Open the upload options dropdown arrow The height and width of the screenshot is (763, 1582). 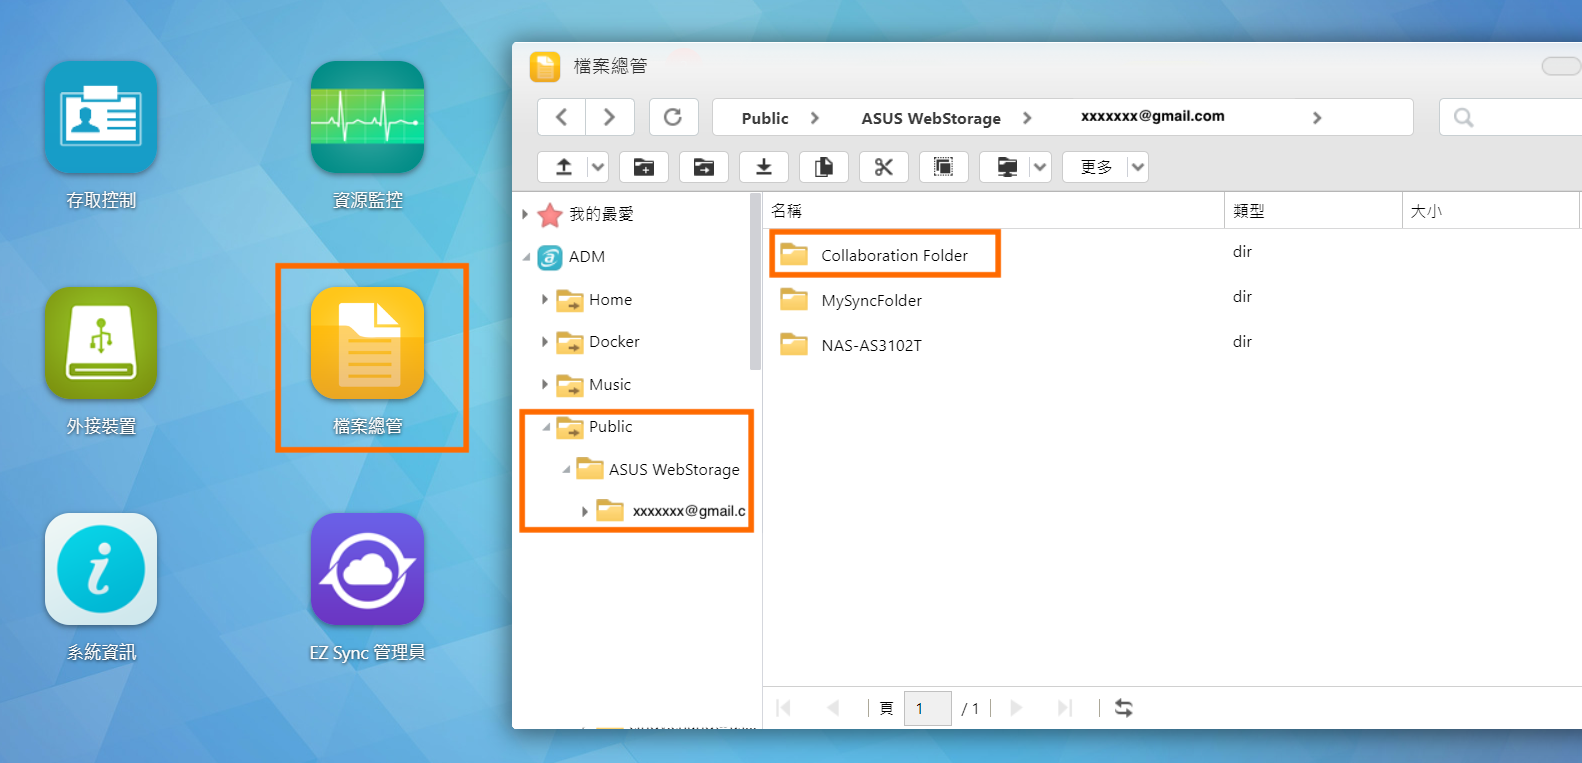point(598,167)
